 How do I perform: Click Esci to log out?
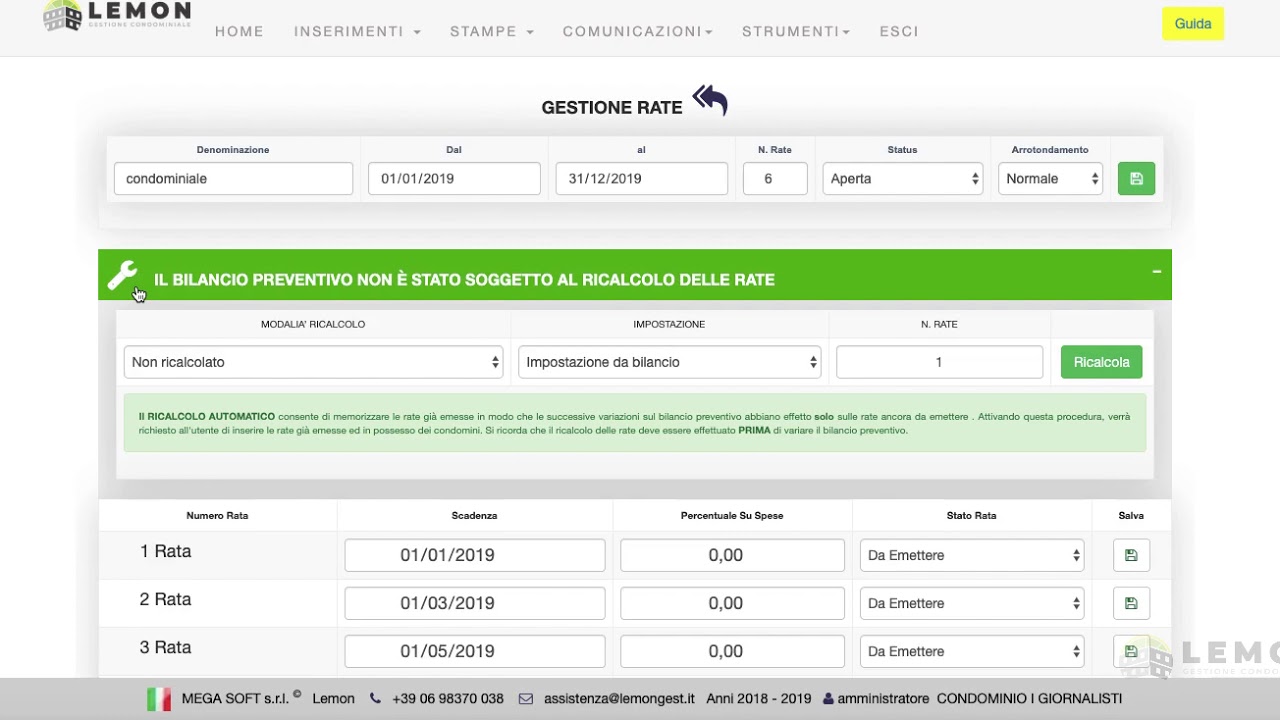tap(899, 32)
